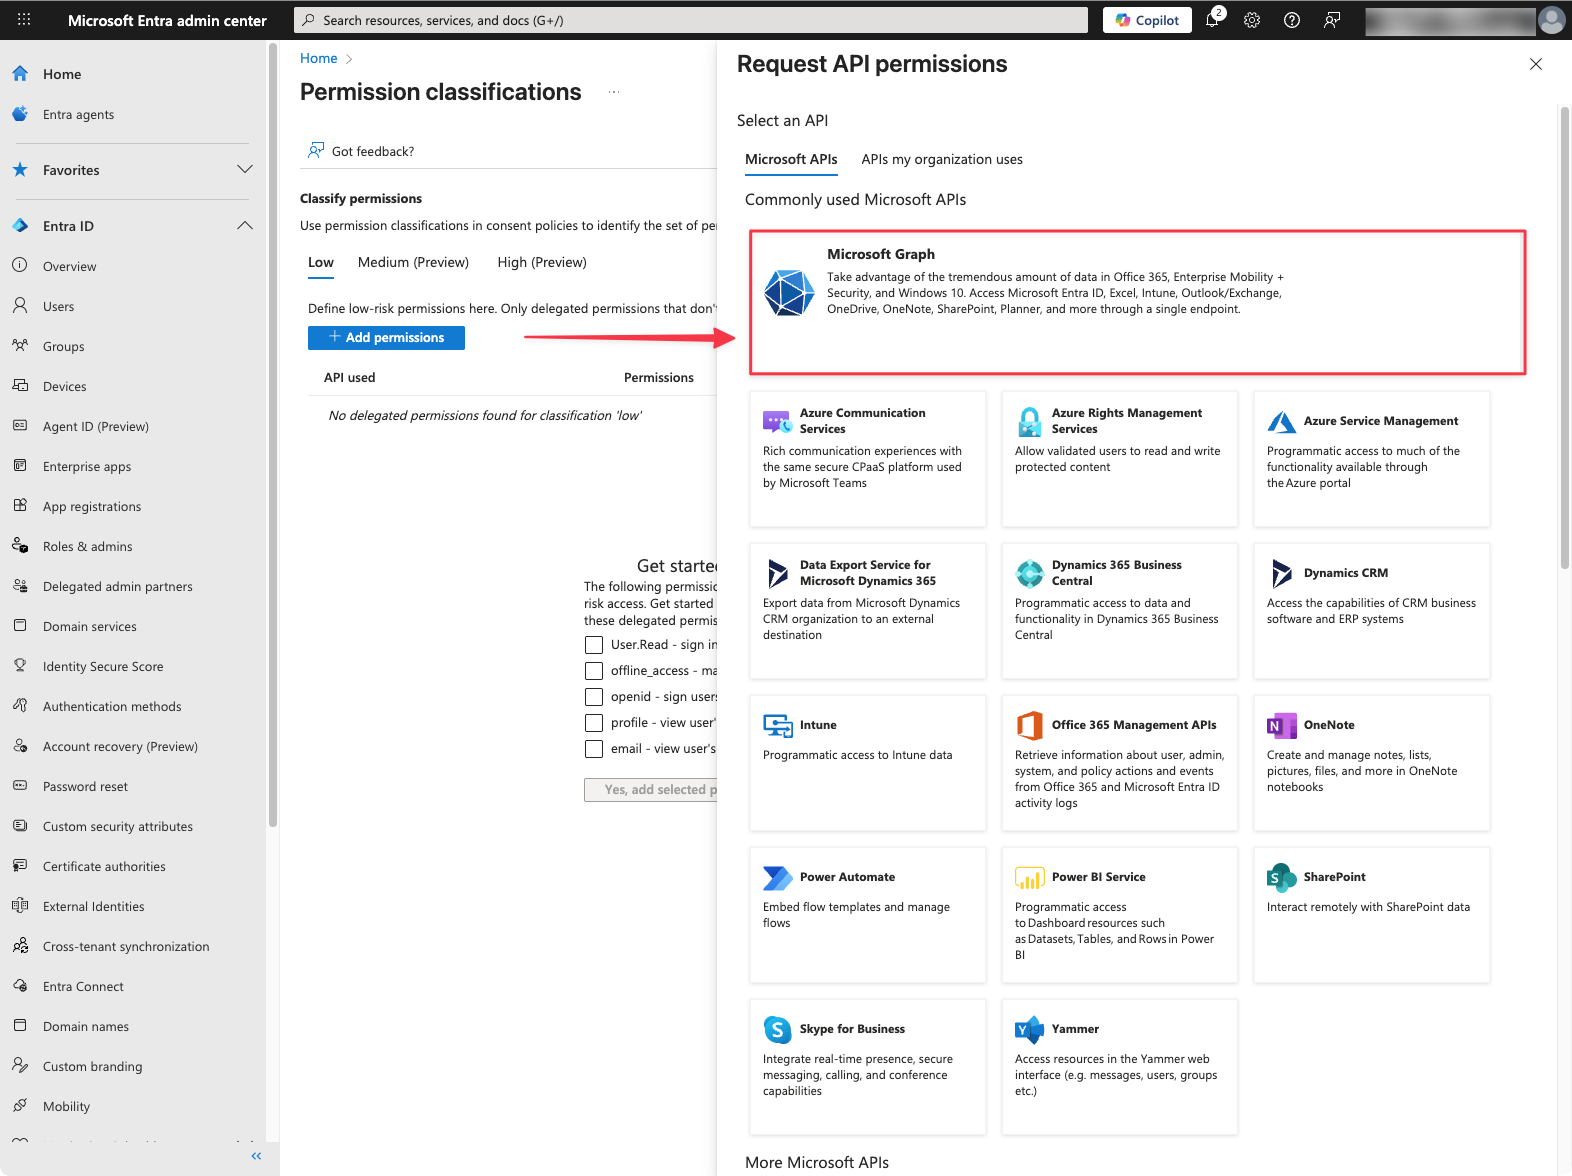Viewport: 1572px width, 1176px height.
Task: Open the app launcher waffle icon
Action: click(x=24, y=19)
